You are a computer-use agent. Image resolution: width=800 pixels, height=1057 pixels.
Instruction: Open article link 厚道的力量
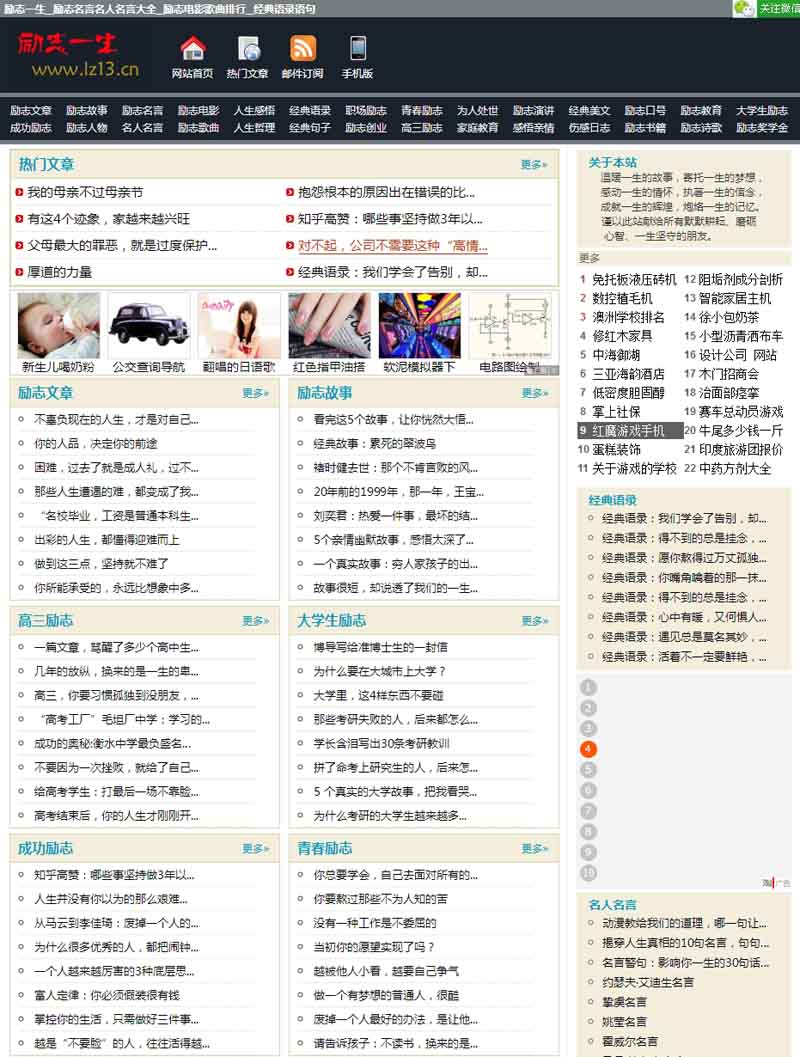click(59, 272)
